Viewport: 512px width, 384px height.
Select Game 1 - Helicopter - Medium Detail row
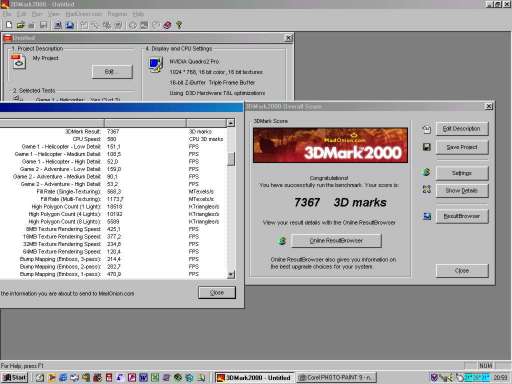click(113, 154)
